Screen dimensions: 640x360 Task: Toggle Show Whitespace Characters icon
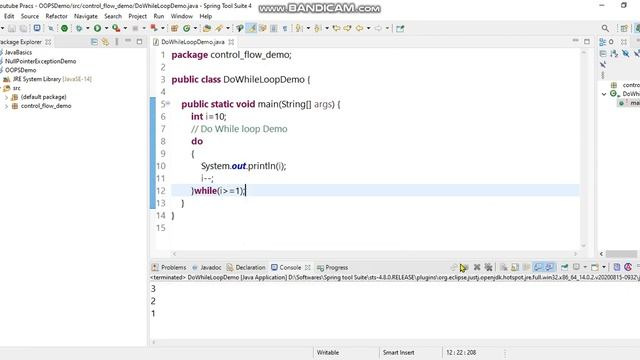click(284, 28)
